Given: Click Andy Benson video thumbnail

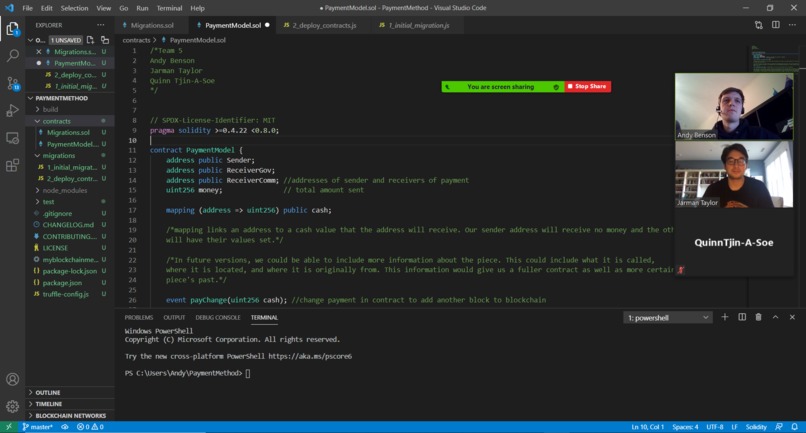Looking at the screenshot, I should tap(734, 106).
